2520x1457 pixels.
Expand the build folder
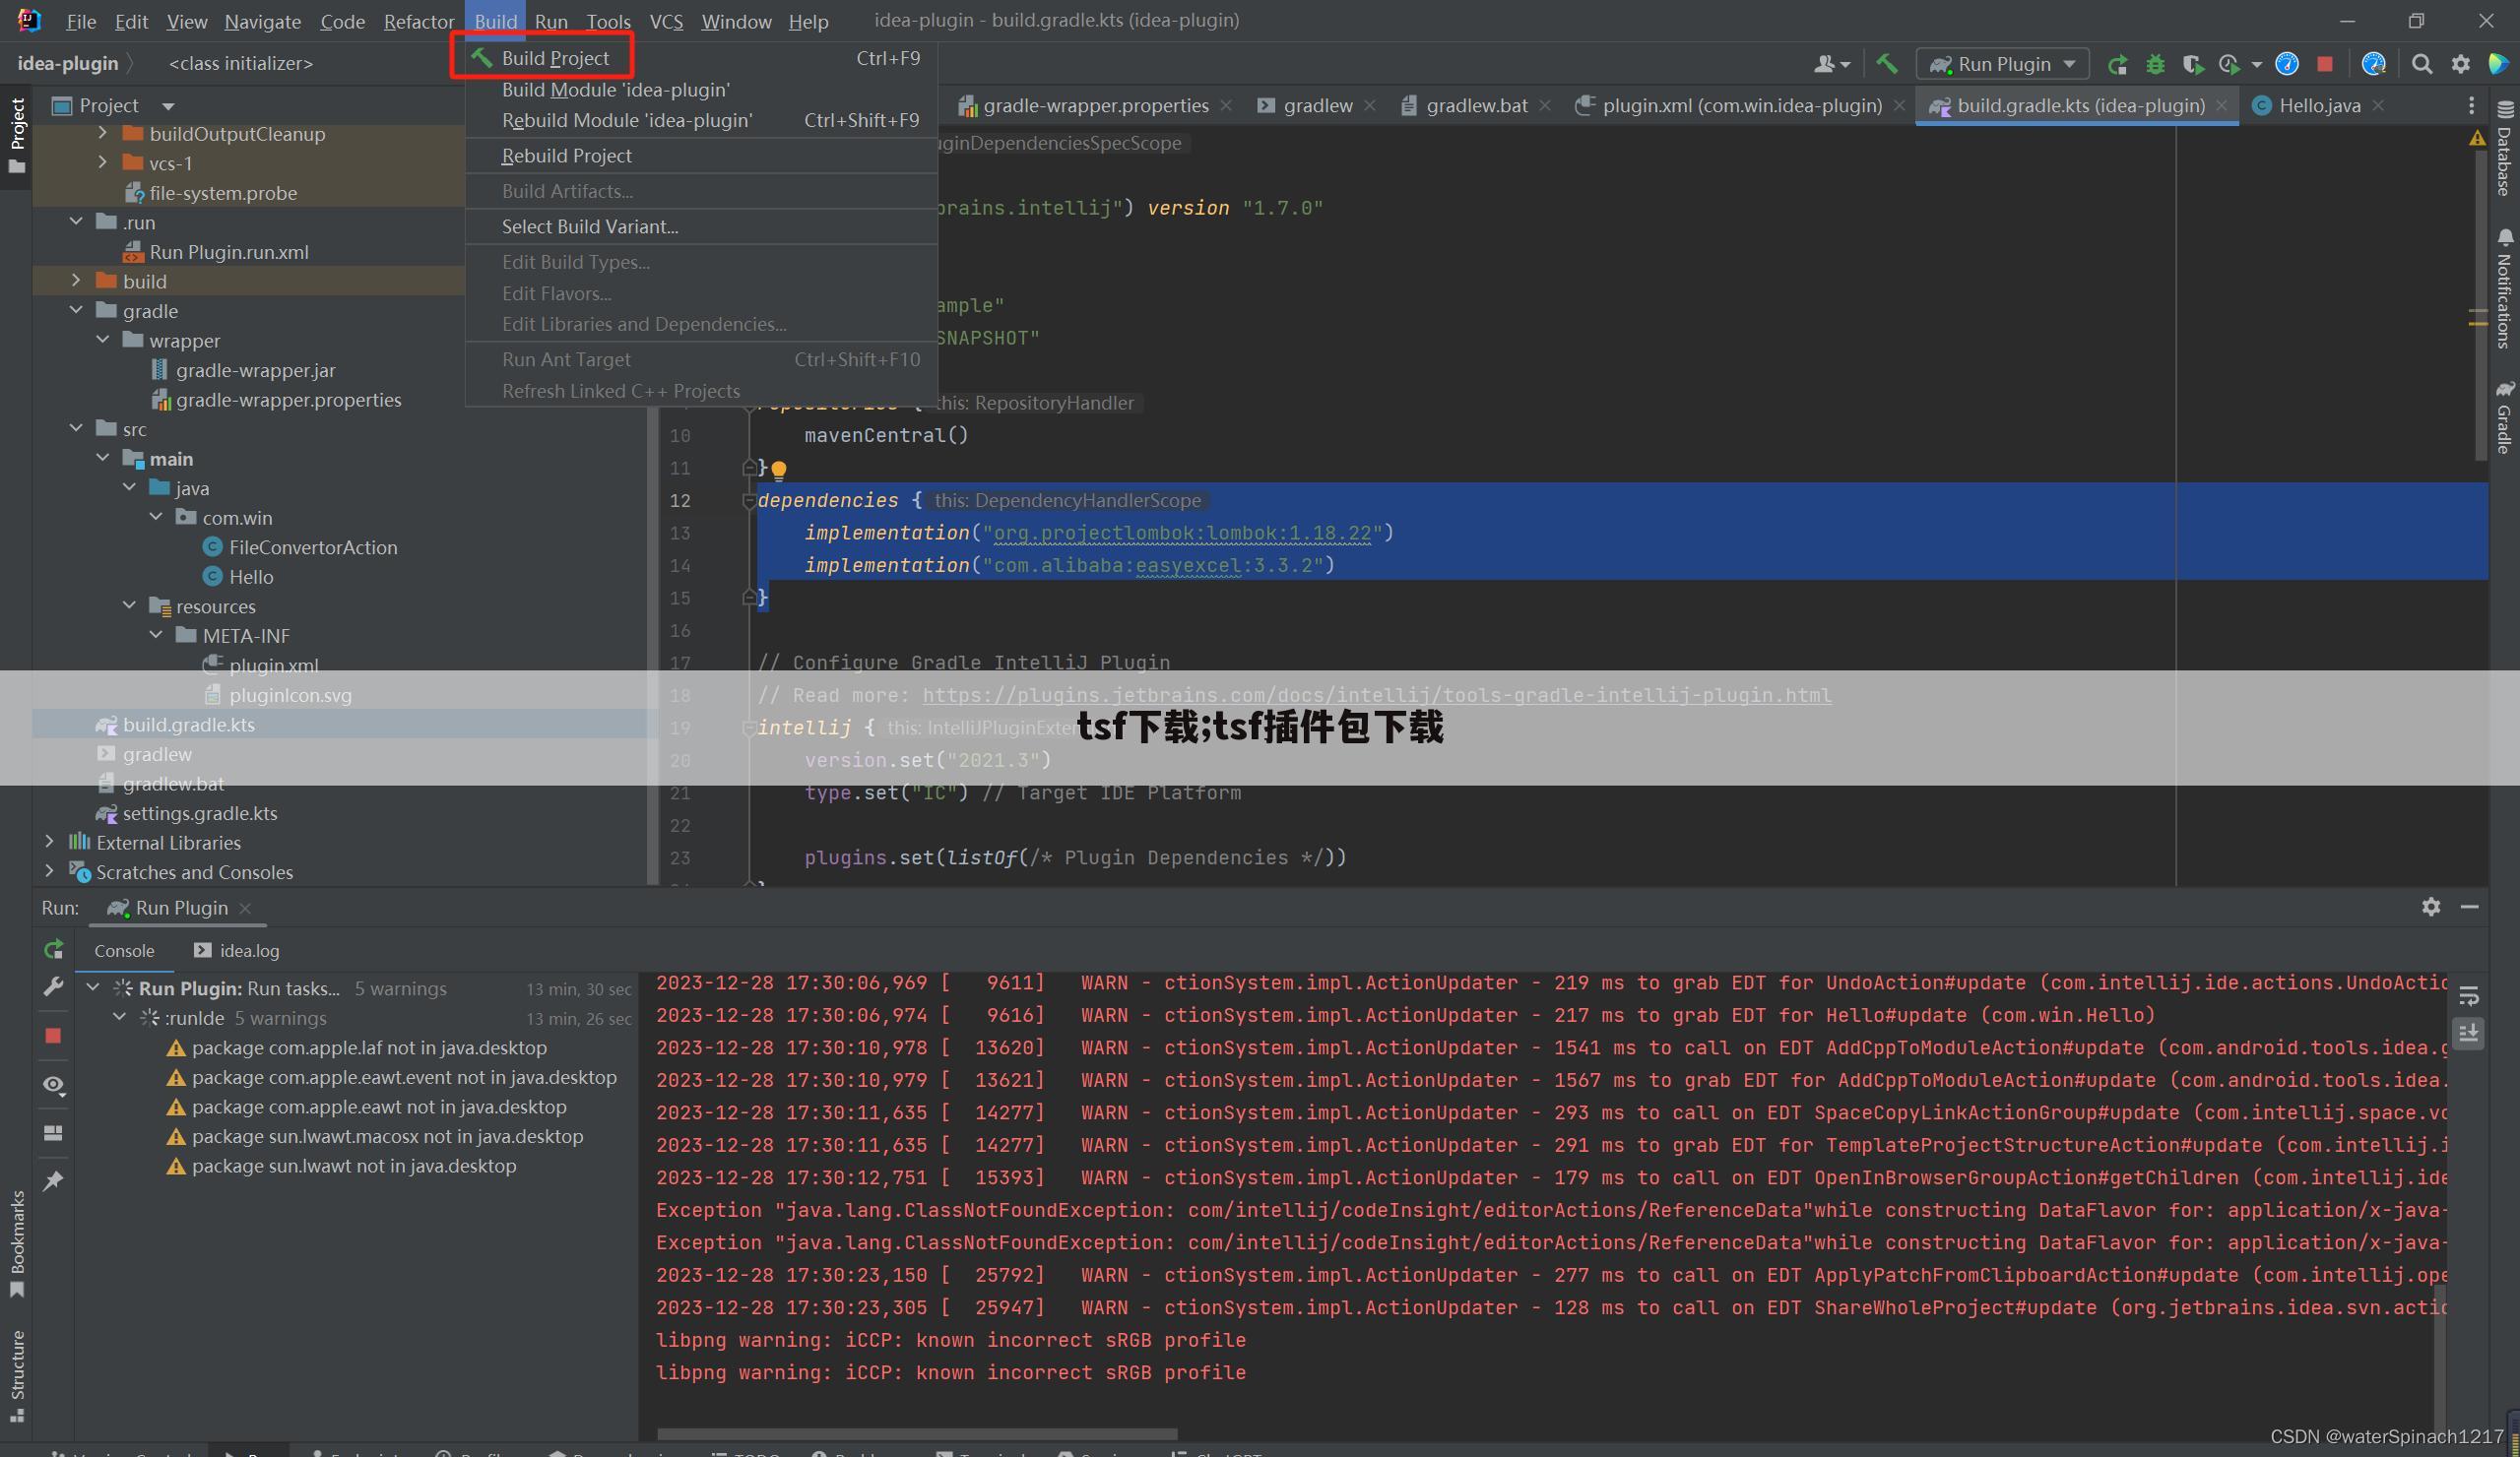[76, 281]
